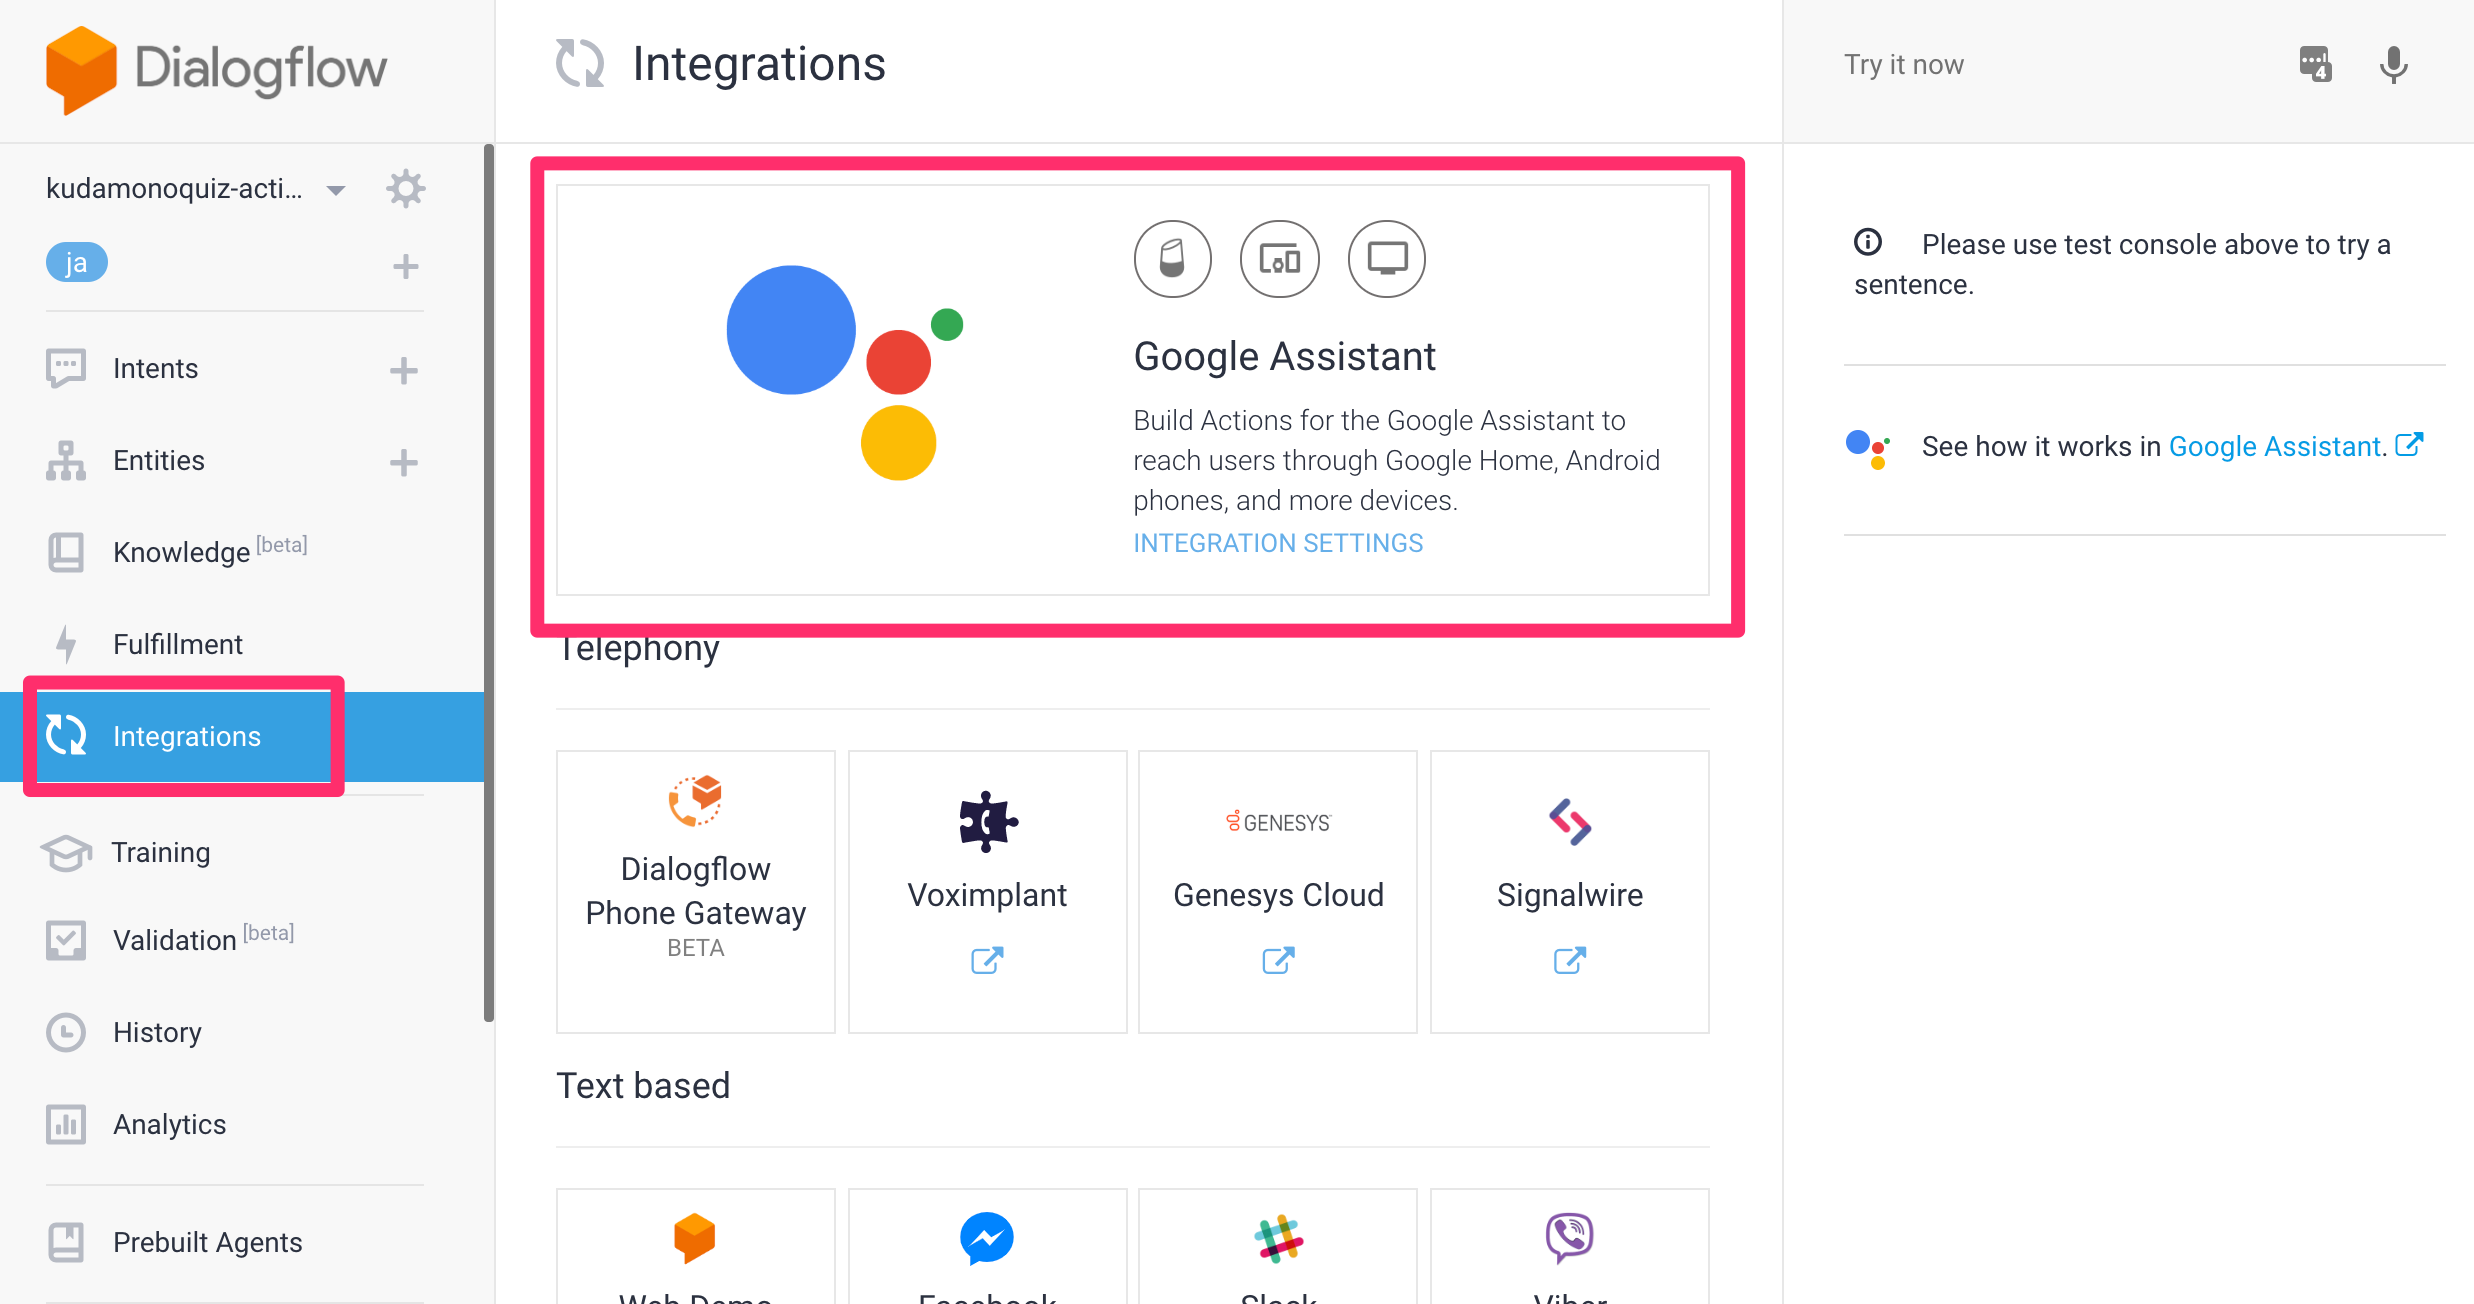Add a language with plus beside ja

click(x=405, y=266)
